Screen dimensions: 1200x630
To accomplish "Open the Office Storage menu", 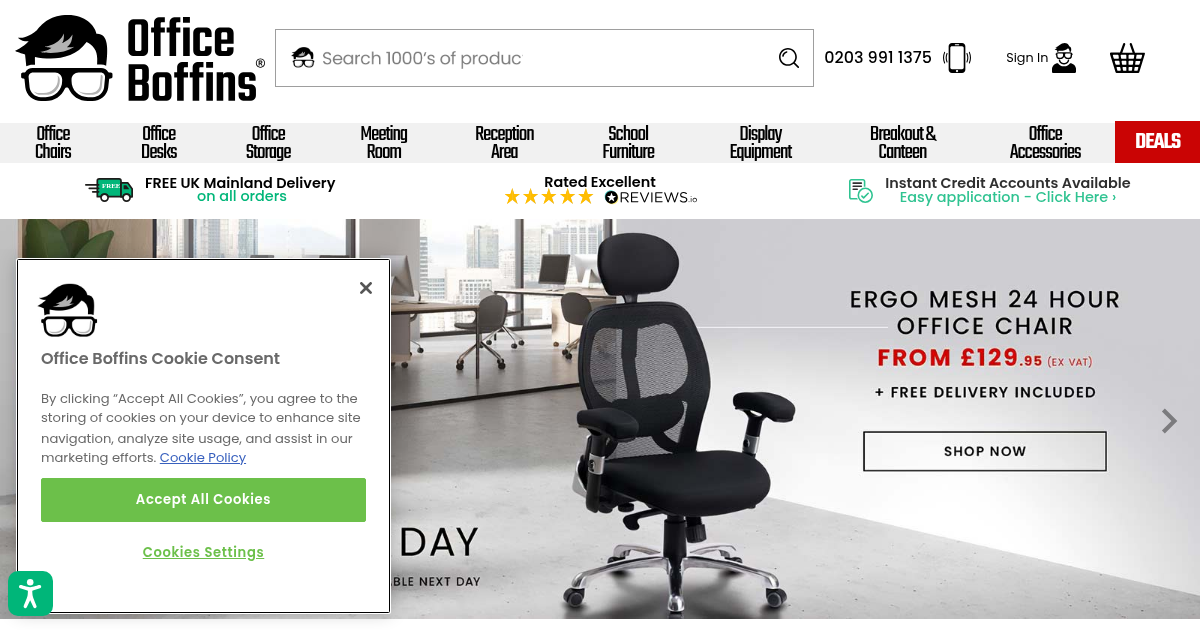I will 268,142.
